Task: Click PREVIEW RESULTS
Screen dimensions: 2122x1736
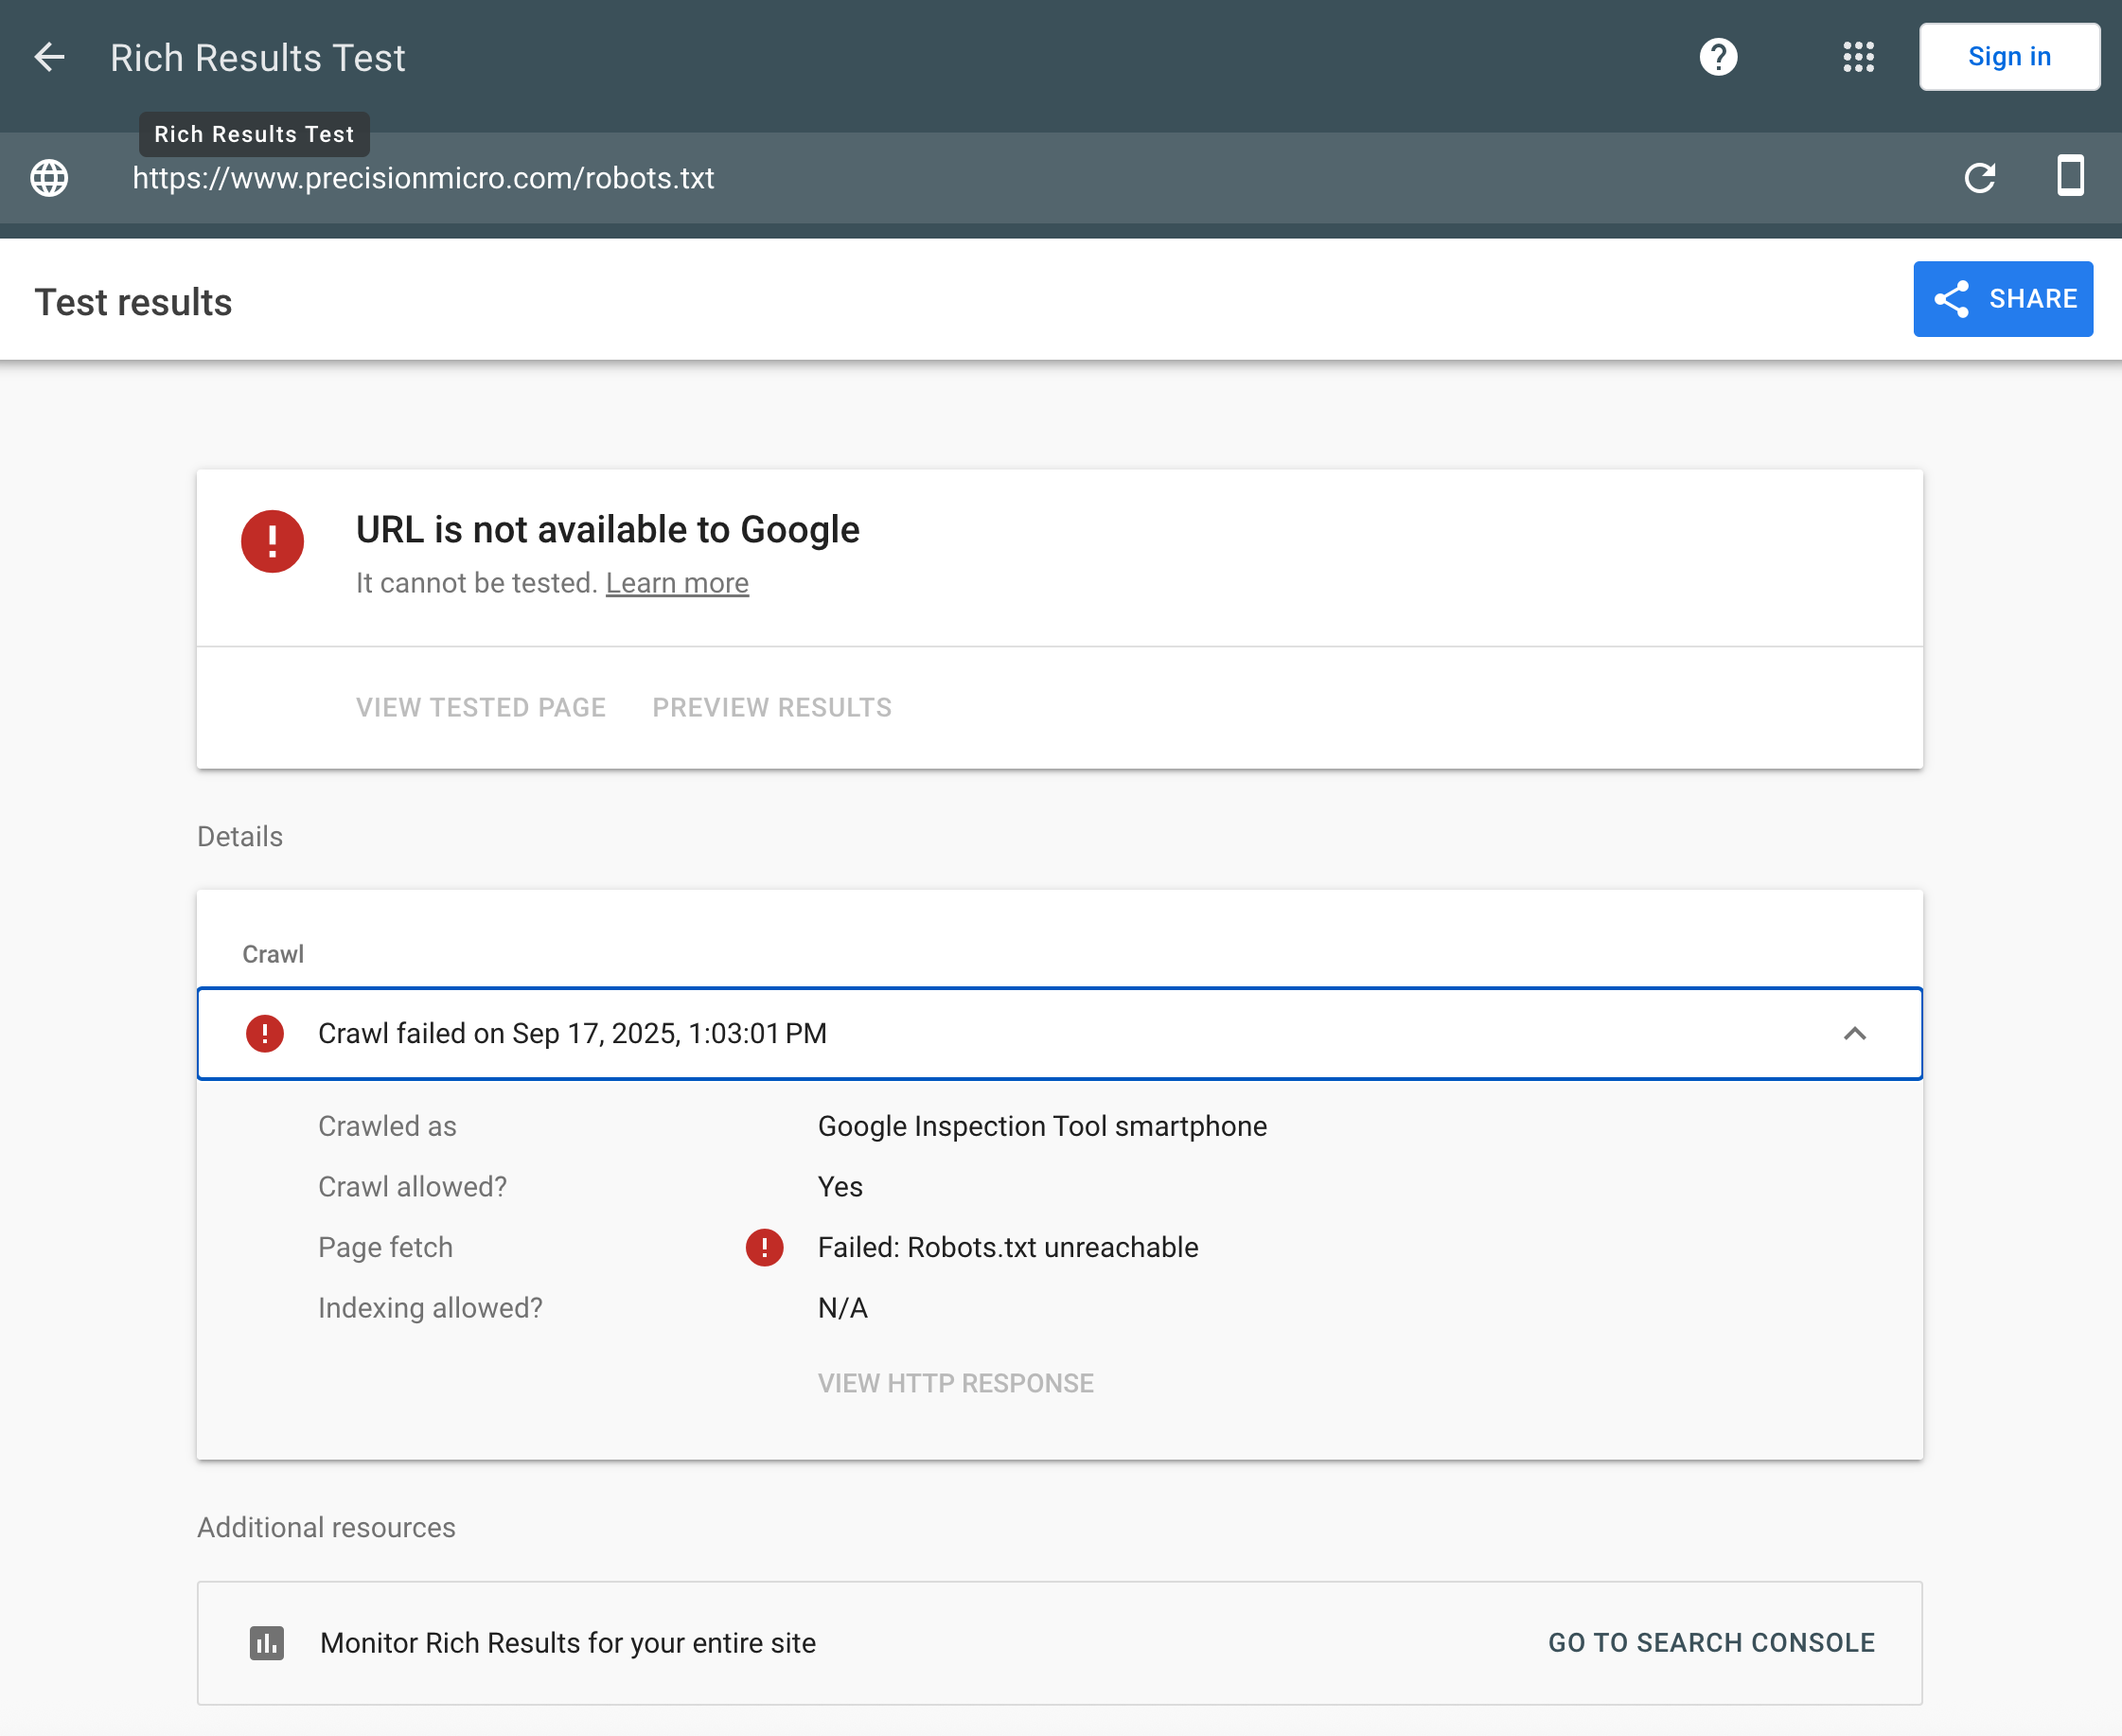Action: pyautogui.click(x=772, y=707)
